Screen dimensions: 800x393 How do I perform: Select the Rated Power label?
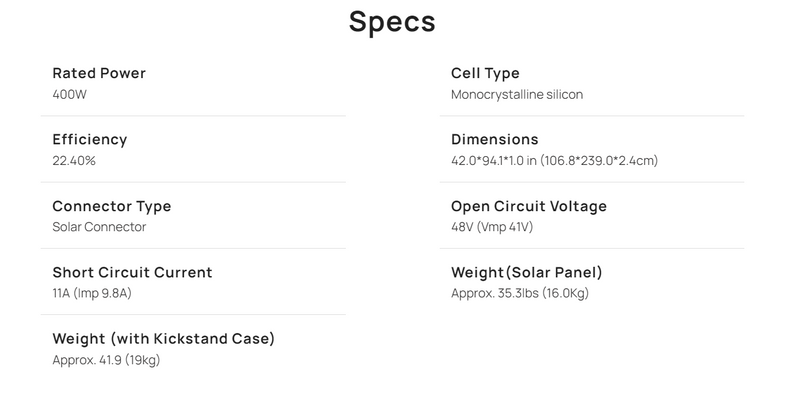(x=99, y=73)
